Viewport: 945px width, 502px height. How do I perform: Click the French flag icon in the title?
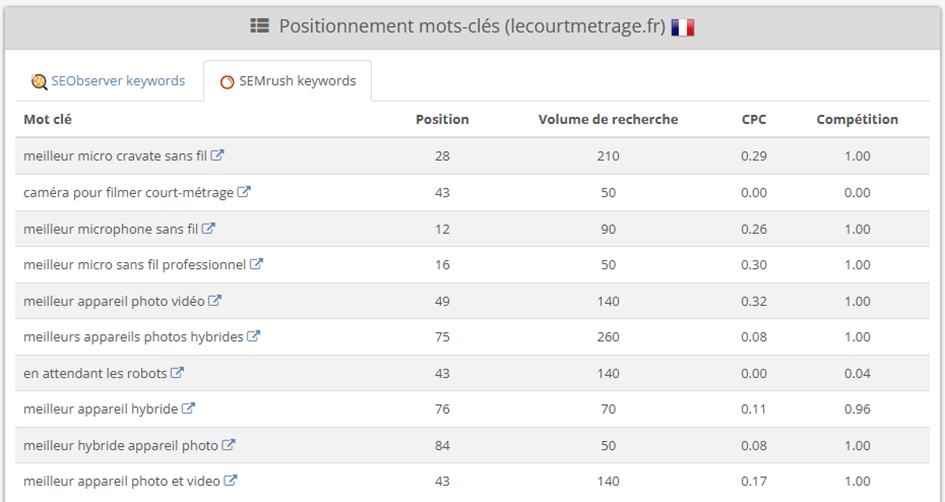coord(683,27)
